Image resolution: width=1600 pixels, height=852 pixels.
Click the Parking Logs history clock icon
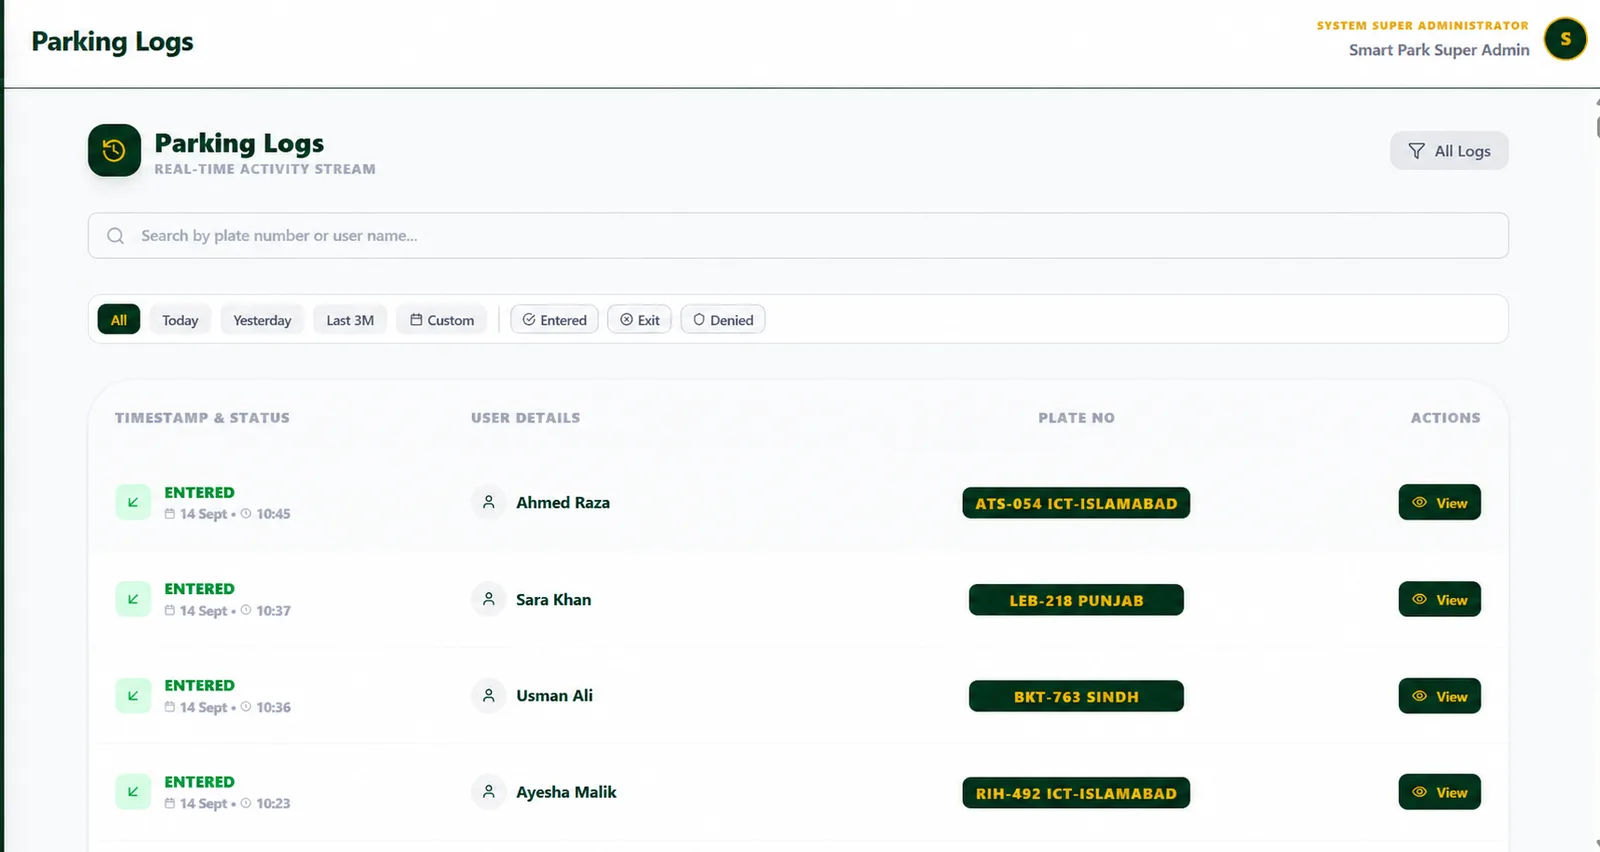pos(114,150)
